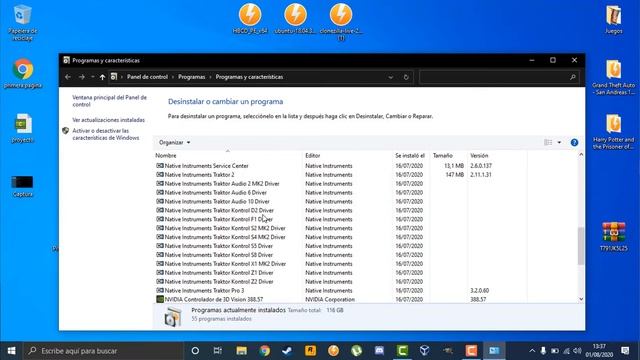Open Panel de control breadcrumb
Image resolution: width=640 pixels, height=360 pixels.
pyautogui.click(x=147, y=77)
